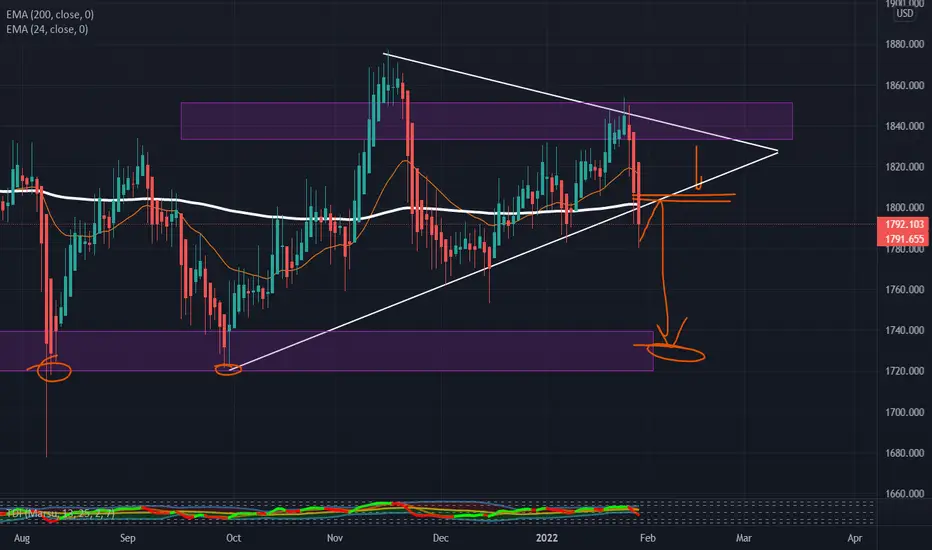Click the 2022 year label on time axis
932x550 pixels.
pyautogui.click(x=547, y=538)
